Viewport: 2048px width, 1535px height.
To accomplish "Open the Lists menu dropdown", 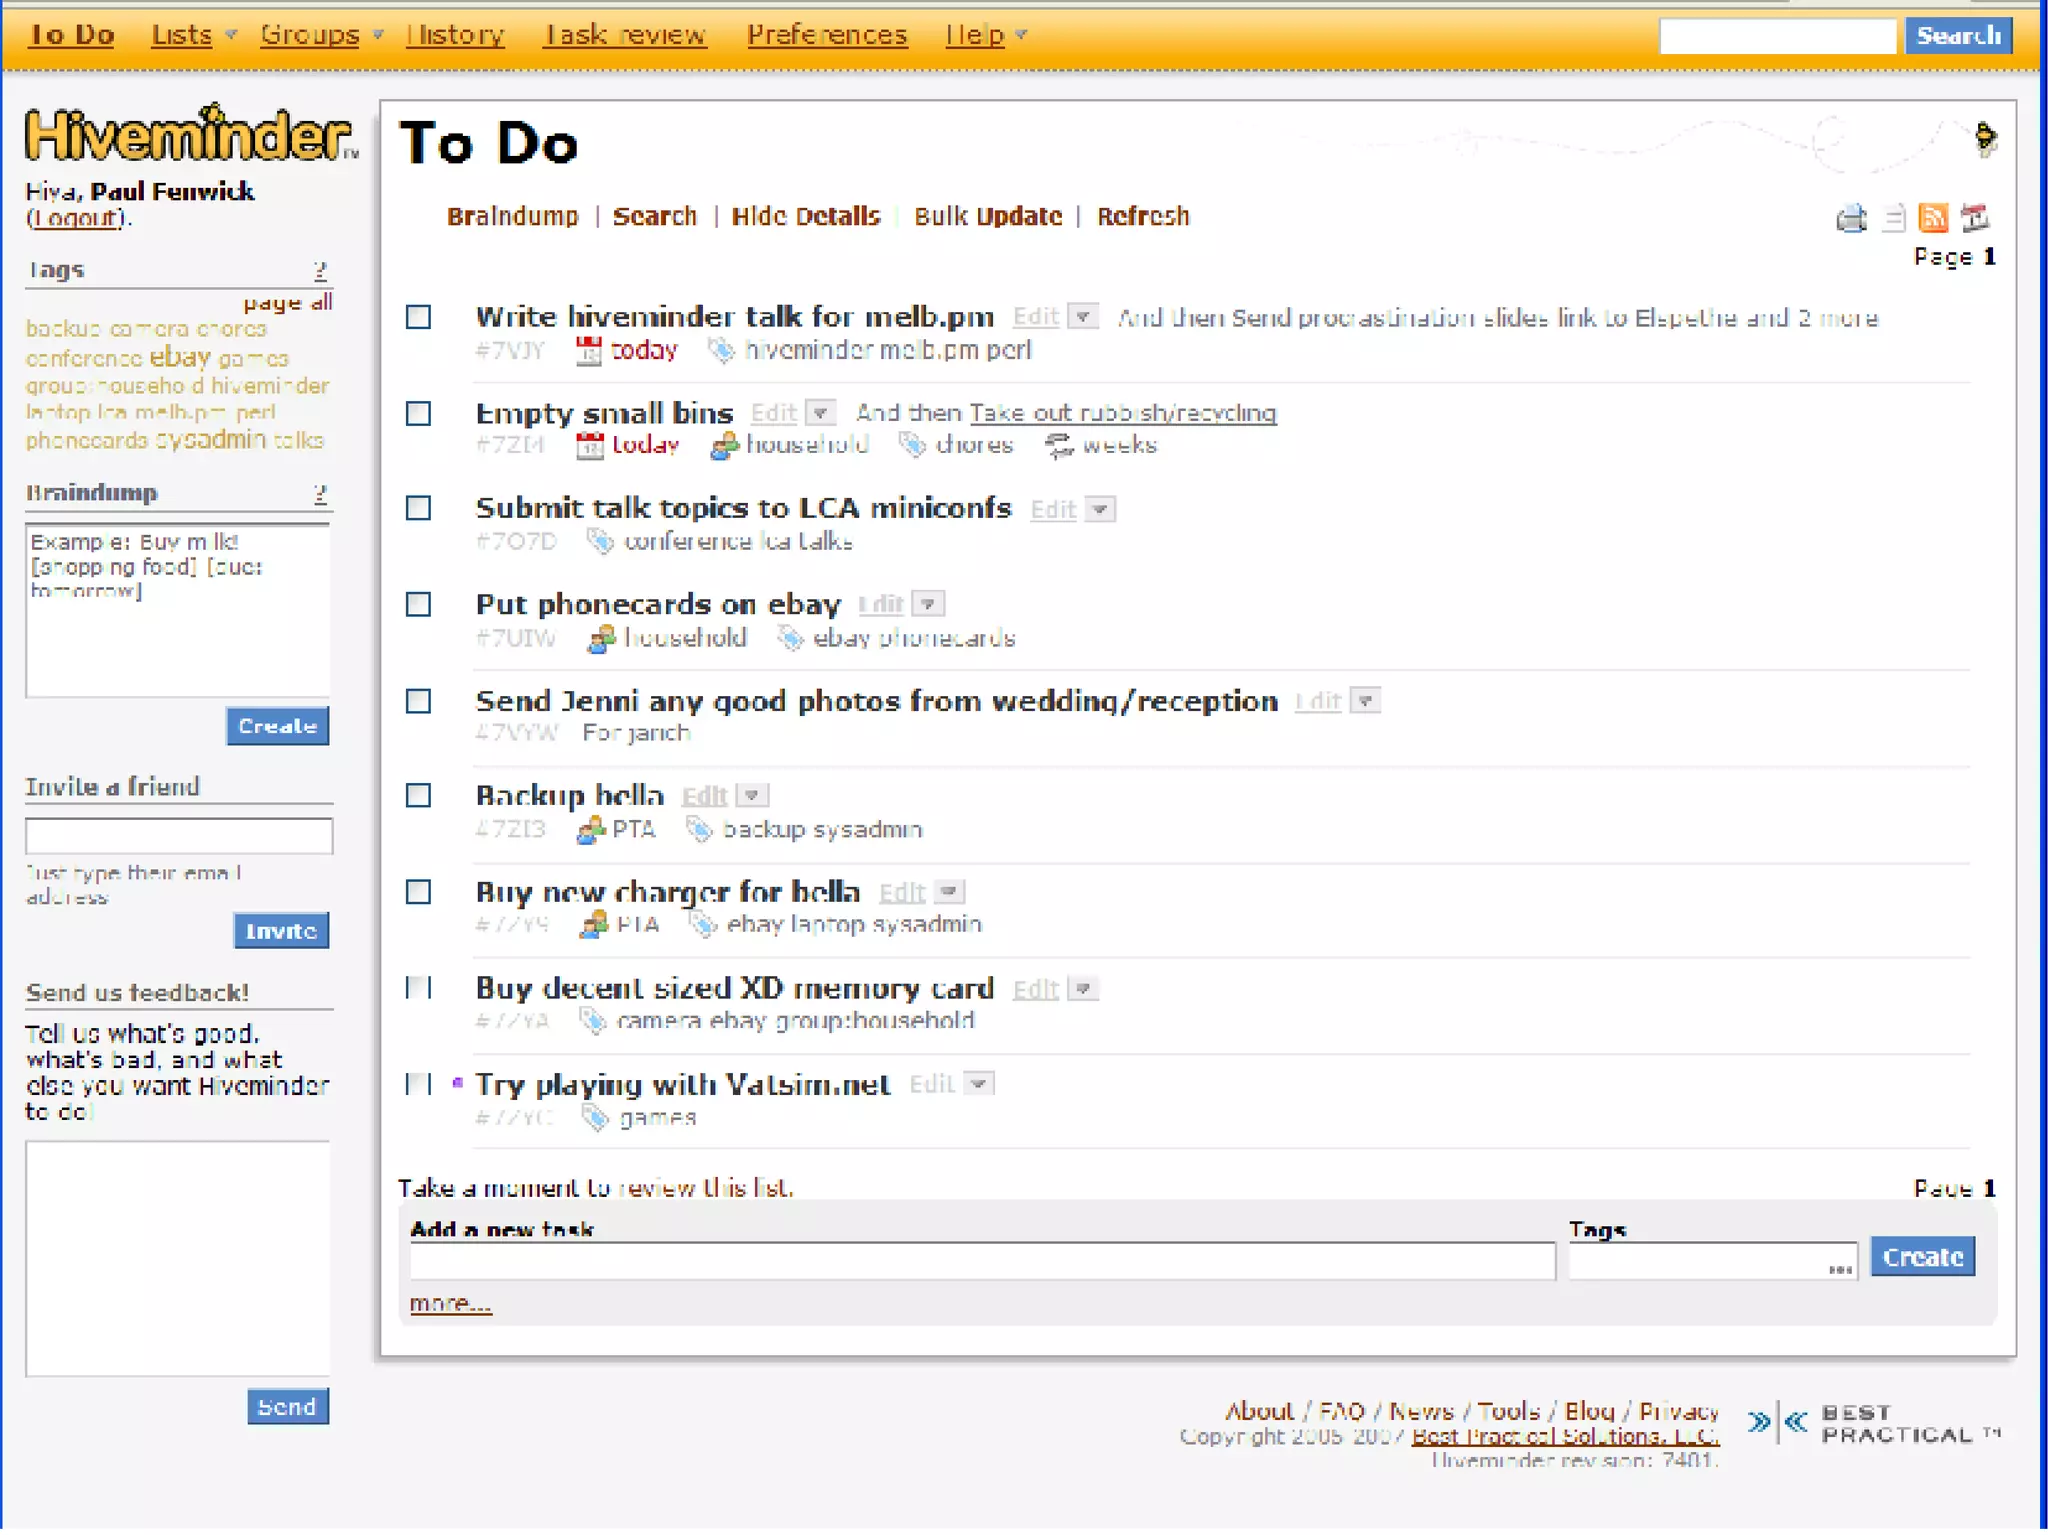I will (193, 35).
